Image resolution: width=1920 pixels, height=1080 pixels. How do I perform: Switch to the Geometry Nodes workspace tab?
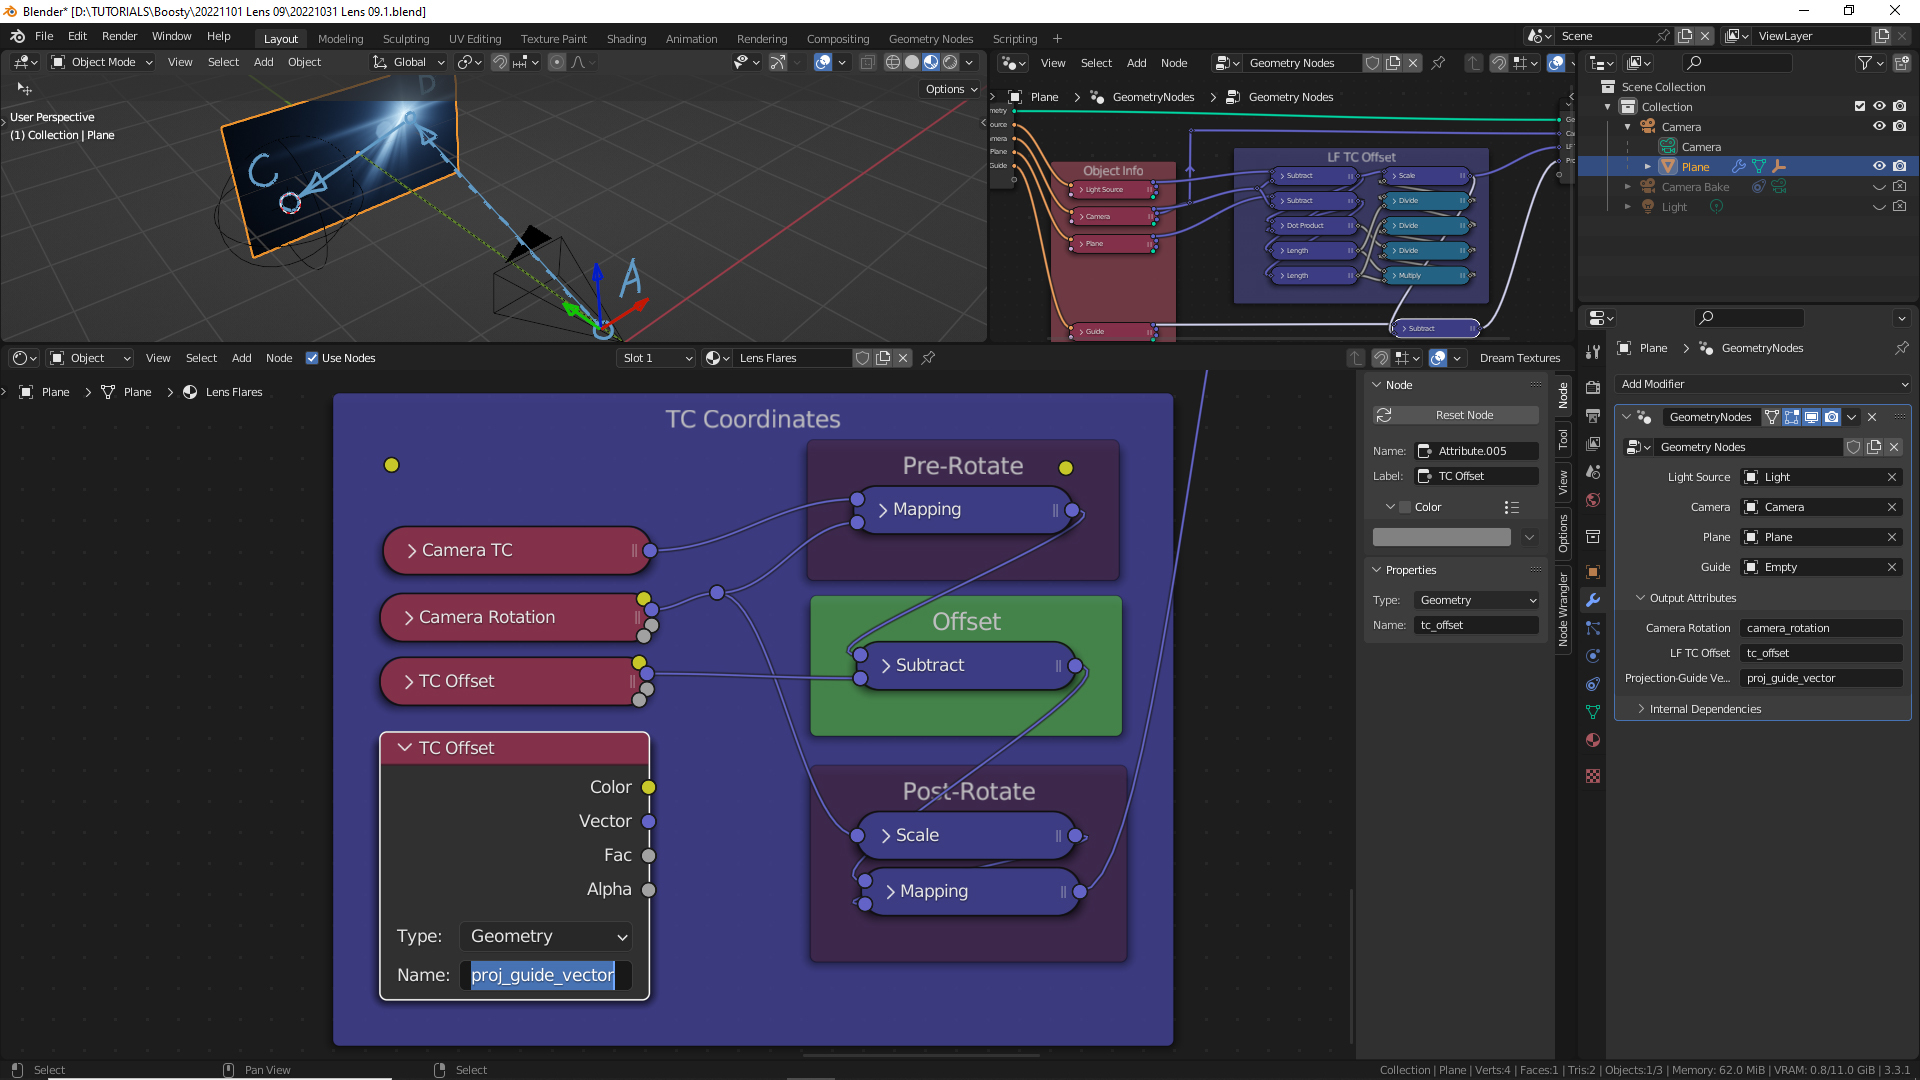[x=930, y=39]
